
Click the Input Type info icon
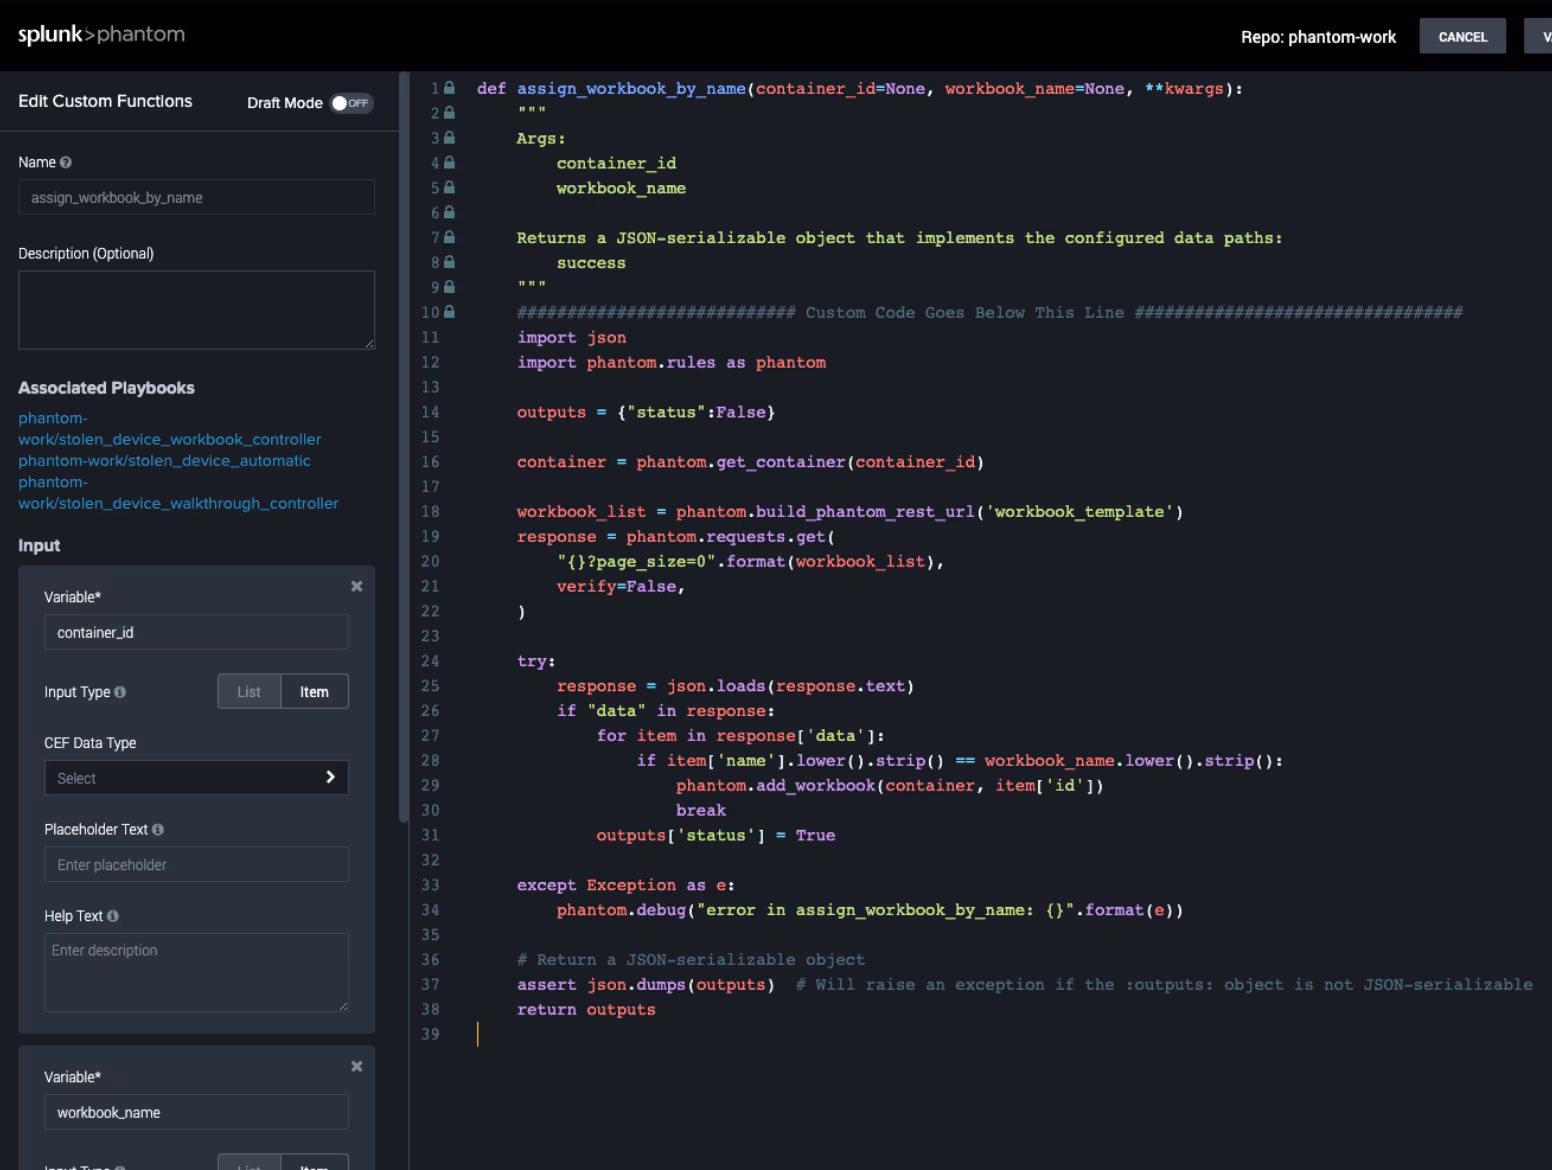point(120,692)
